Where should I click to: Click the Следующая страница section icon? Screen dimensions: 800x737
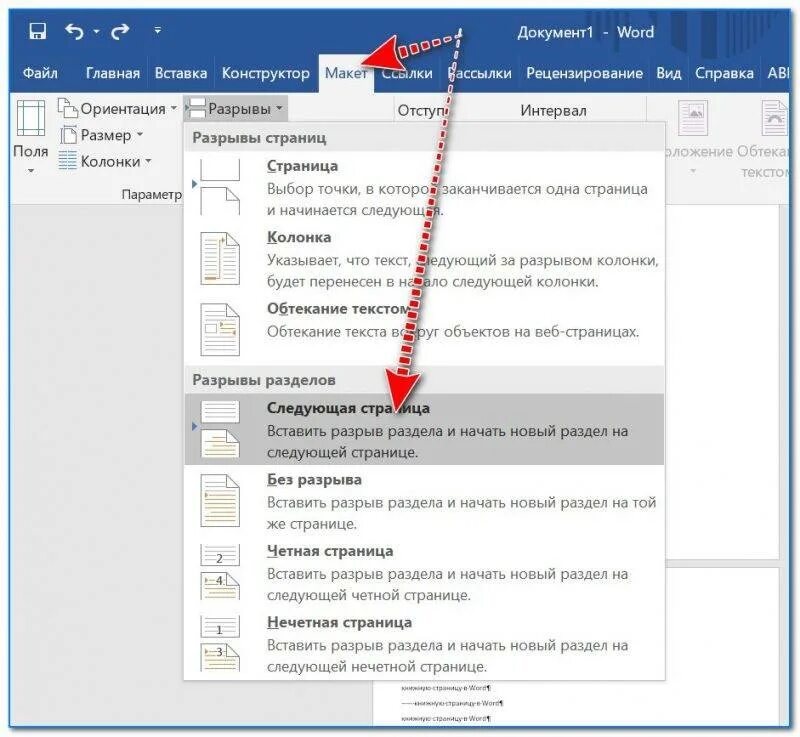point(220,429)
